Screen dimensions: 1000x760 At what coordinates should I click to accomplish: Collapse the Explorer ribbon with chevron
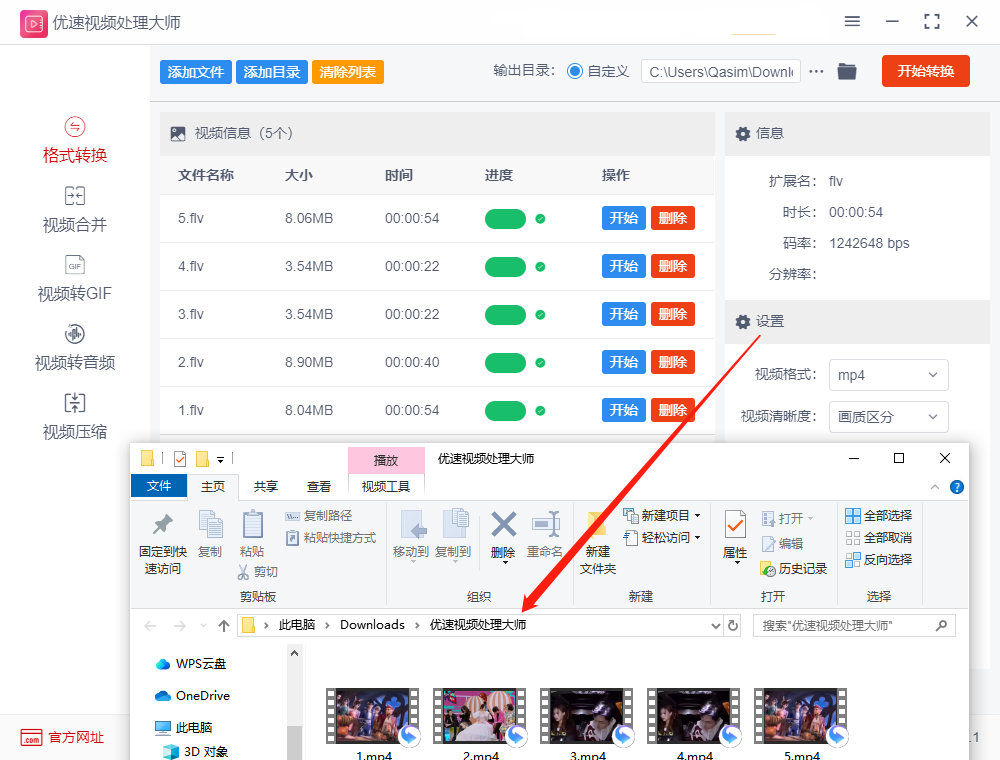[x=935, y=487]
